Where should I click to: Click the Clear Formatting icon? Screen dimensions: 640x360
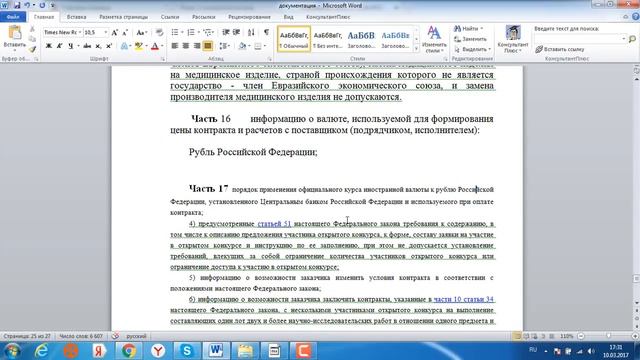(159, 32)
